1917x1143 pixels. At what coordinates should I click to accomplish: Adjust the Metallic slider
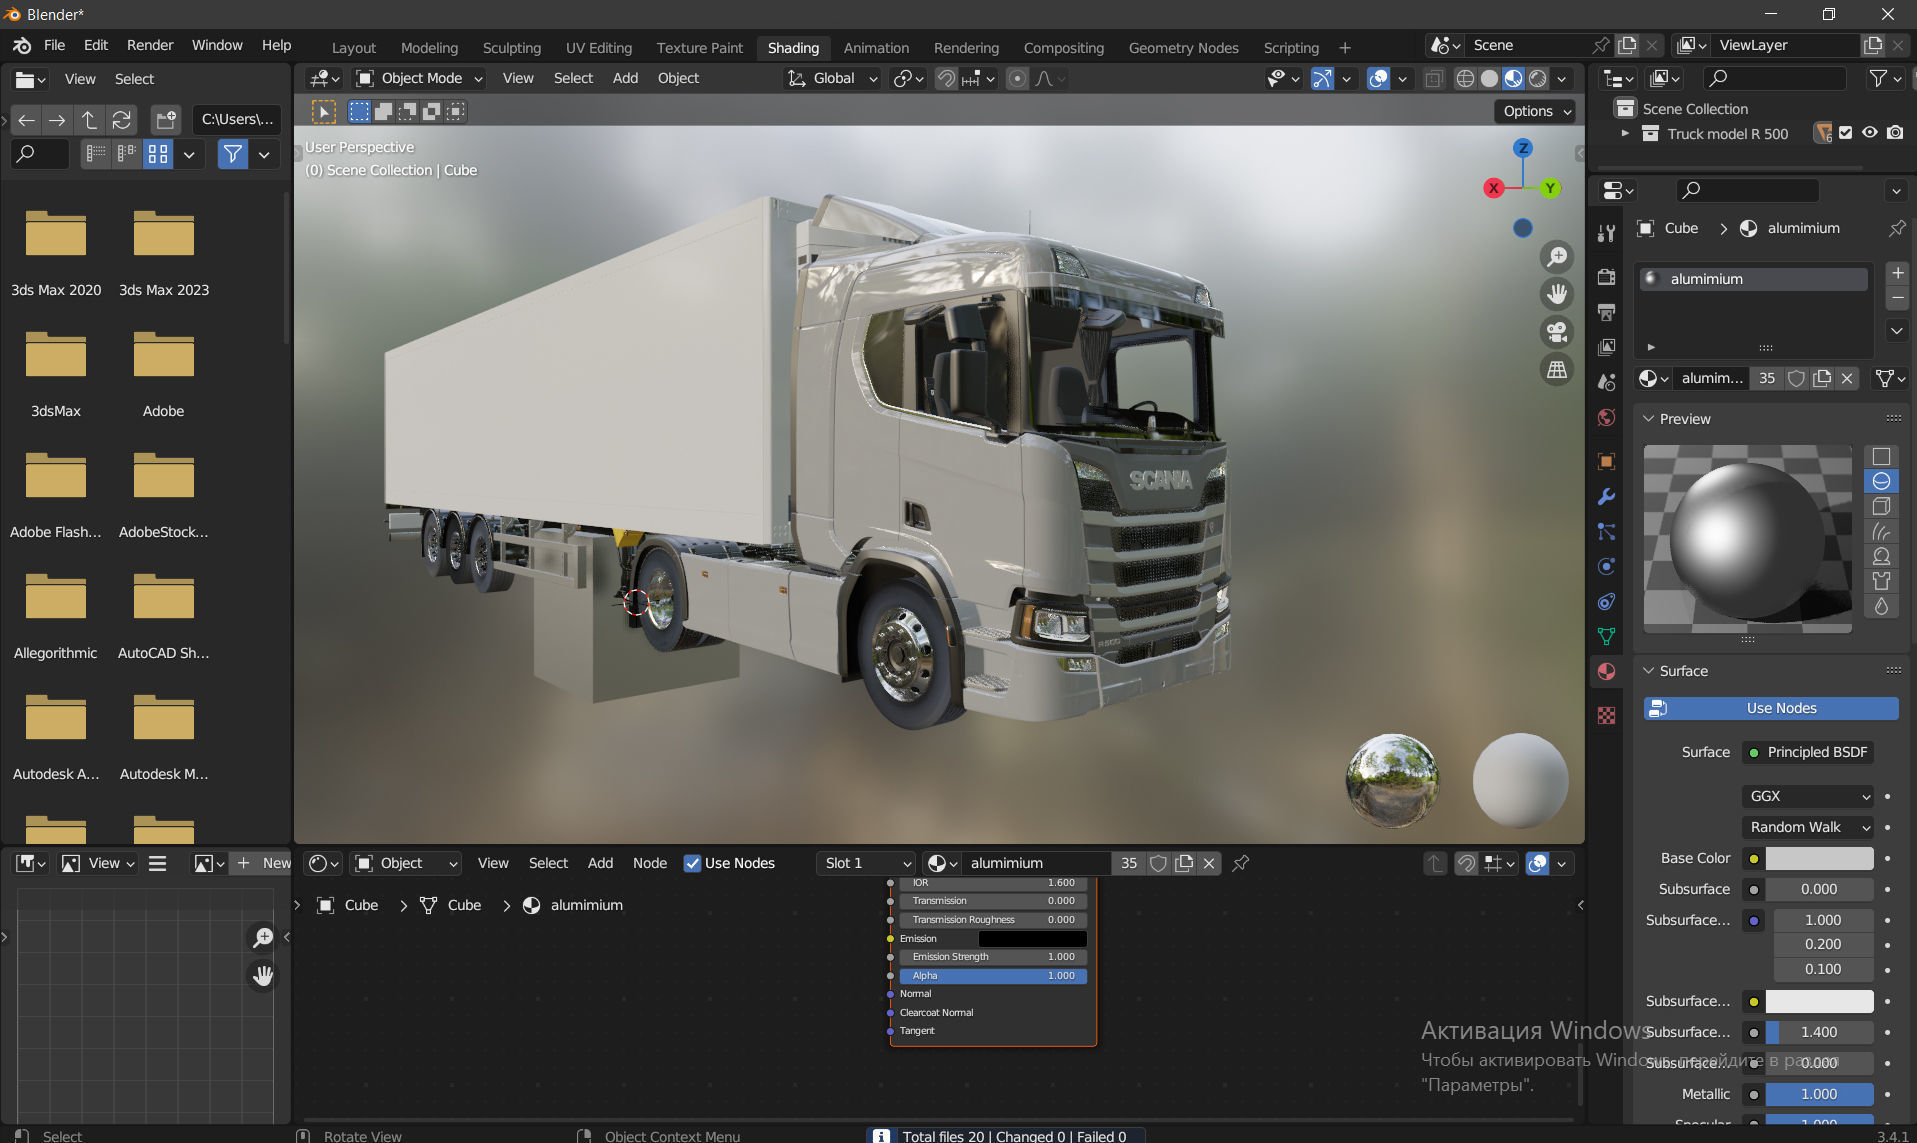[x=1819, y=1094]
